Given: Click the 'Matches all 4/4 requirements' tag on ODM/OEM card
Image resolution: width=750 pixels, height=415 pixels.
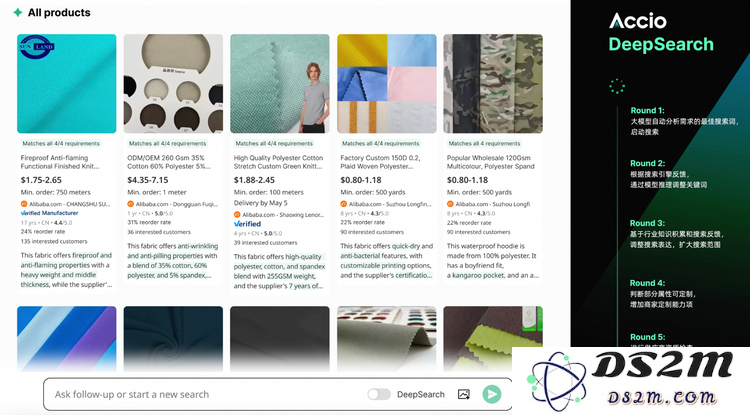Looking at the screenshot, I should click(x=167, y=143).
